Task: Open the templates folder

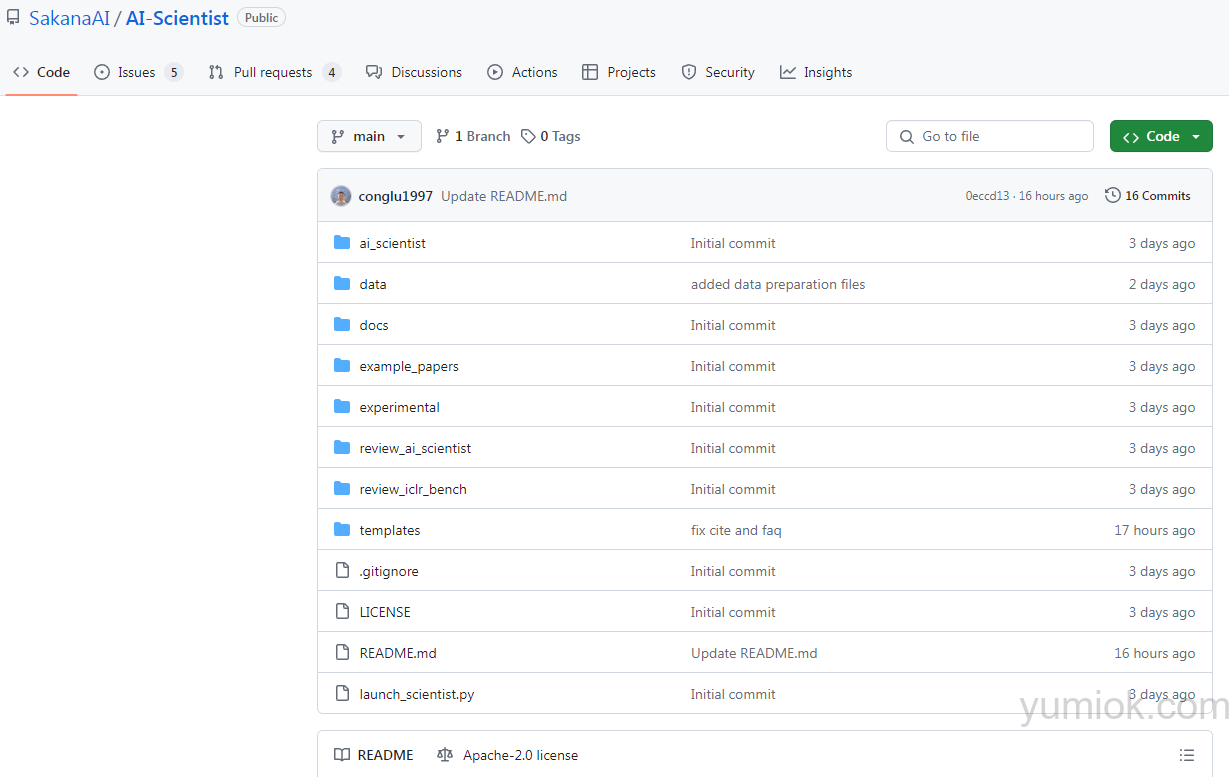Action: coord(390,530)
